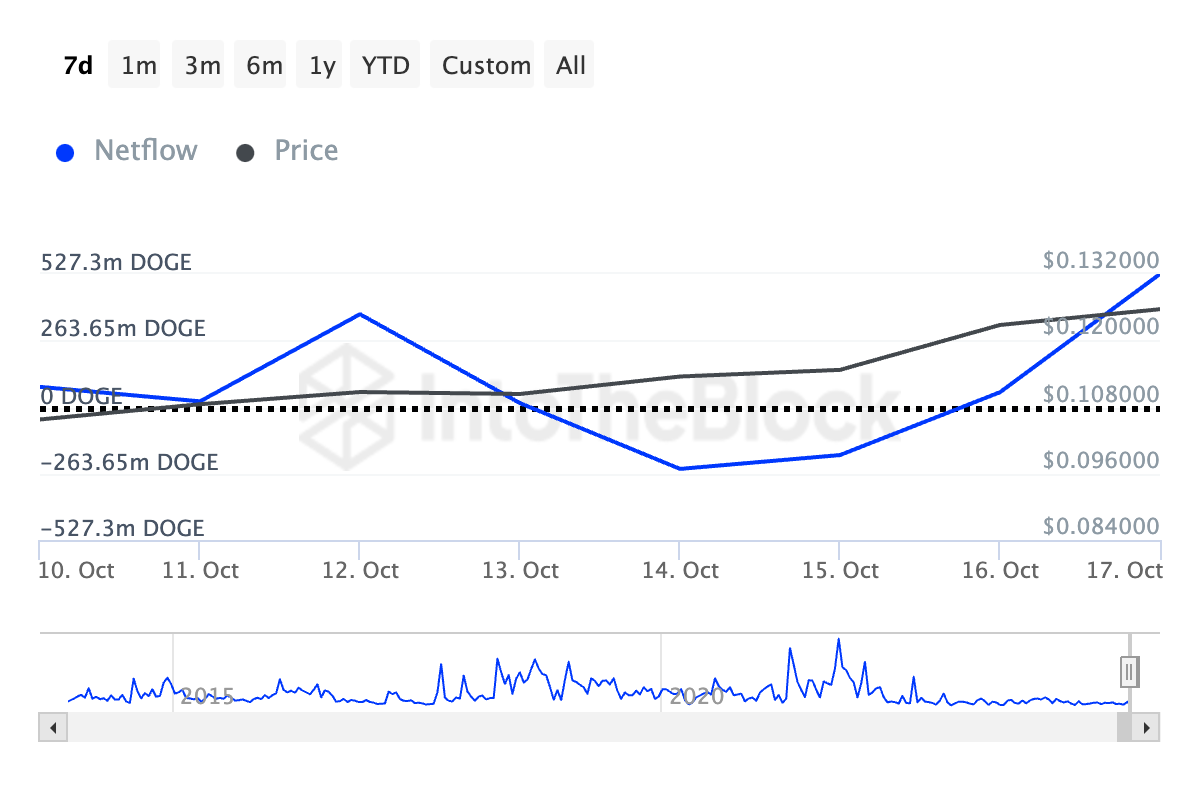The width and height of the screenshot is (1200, 800).
Task: Show the 1y time range
Action: (322, 66)
